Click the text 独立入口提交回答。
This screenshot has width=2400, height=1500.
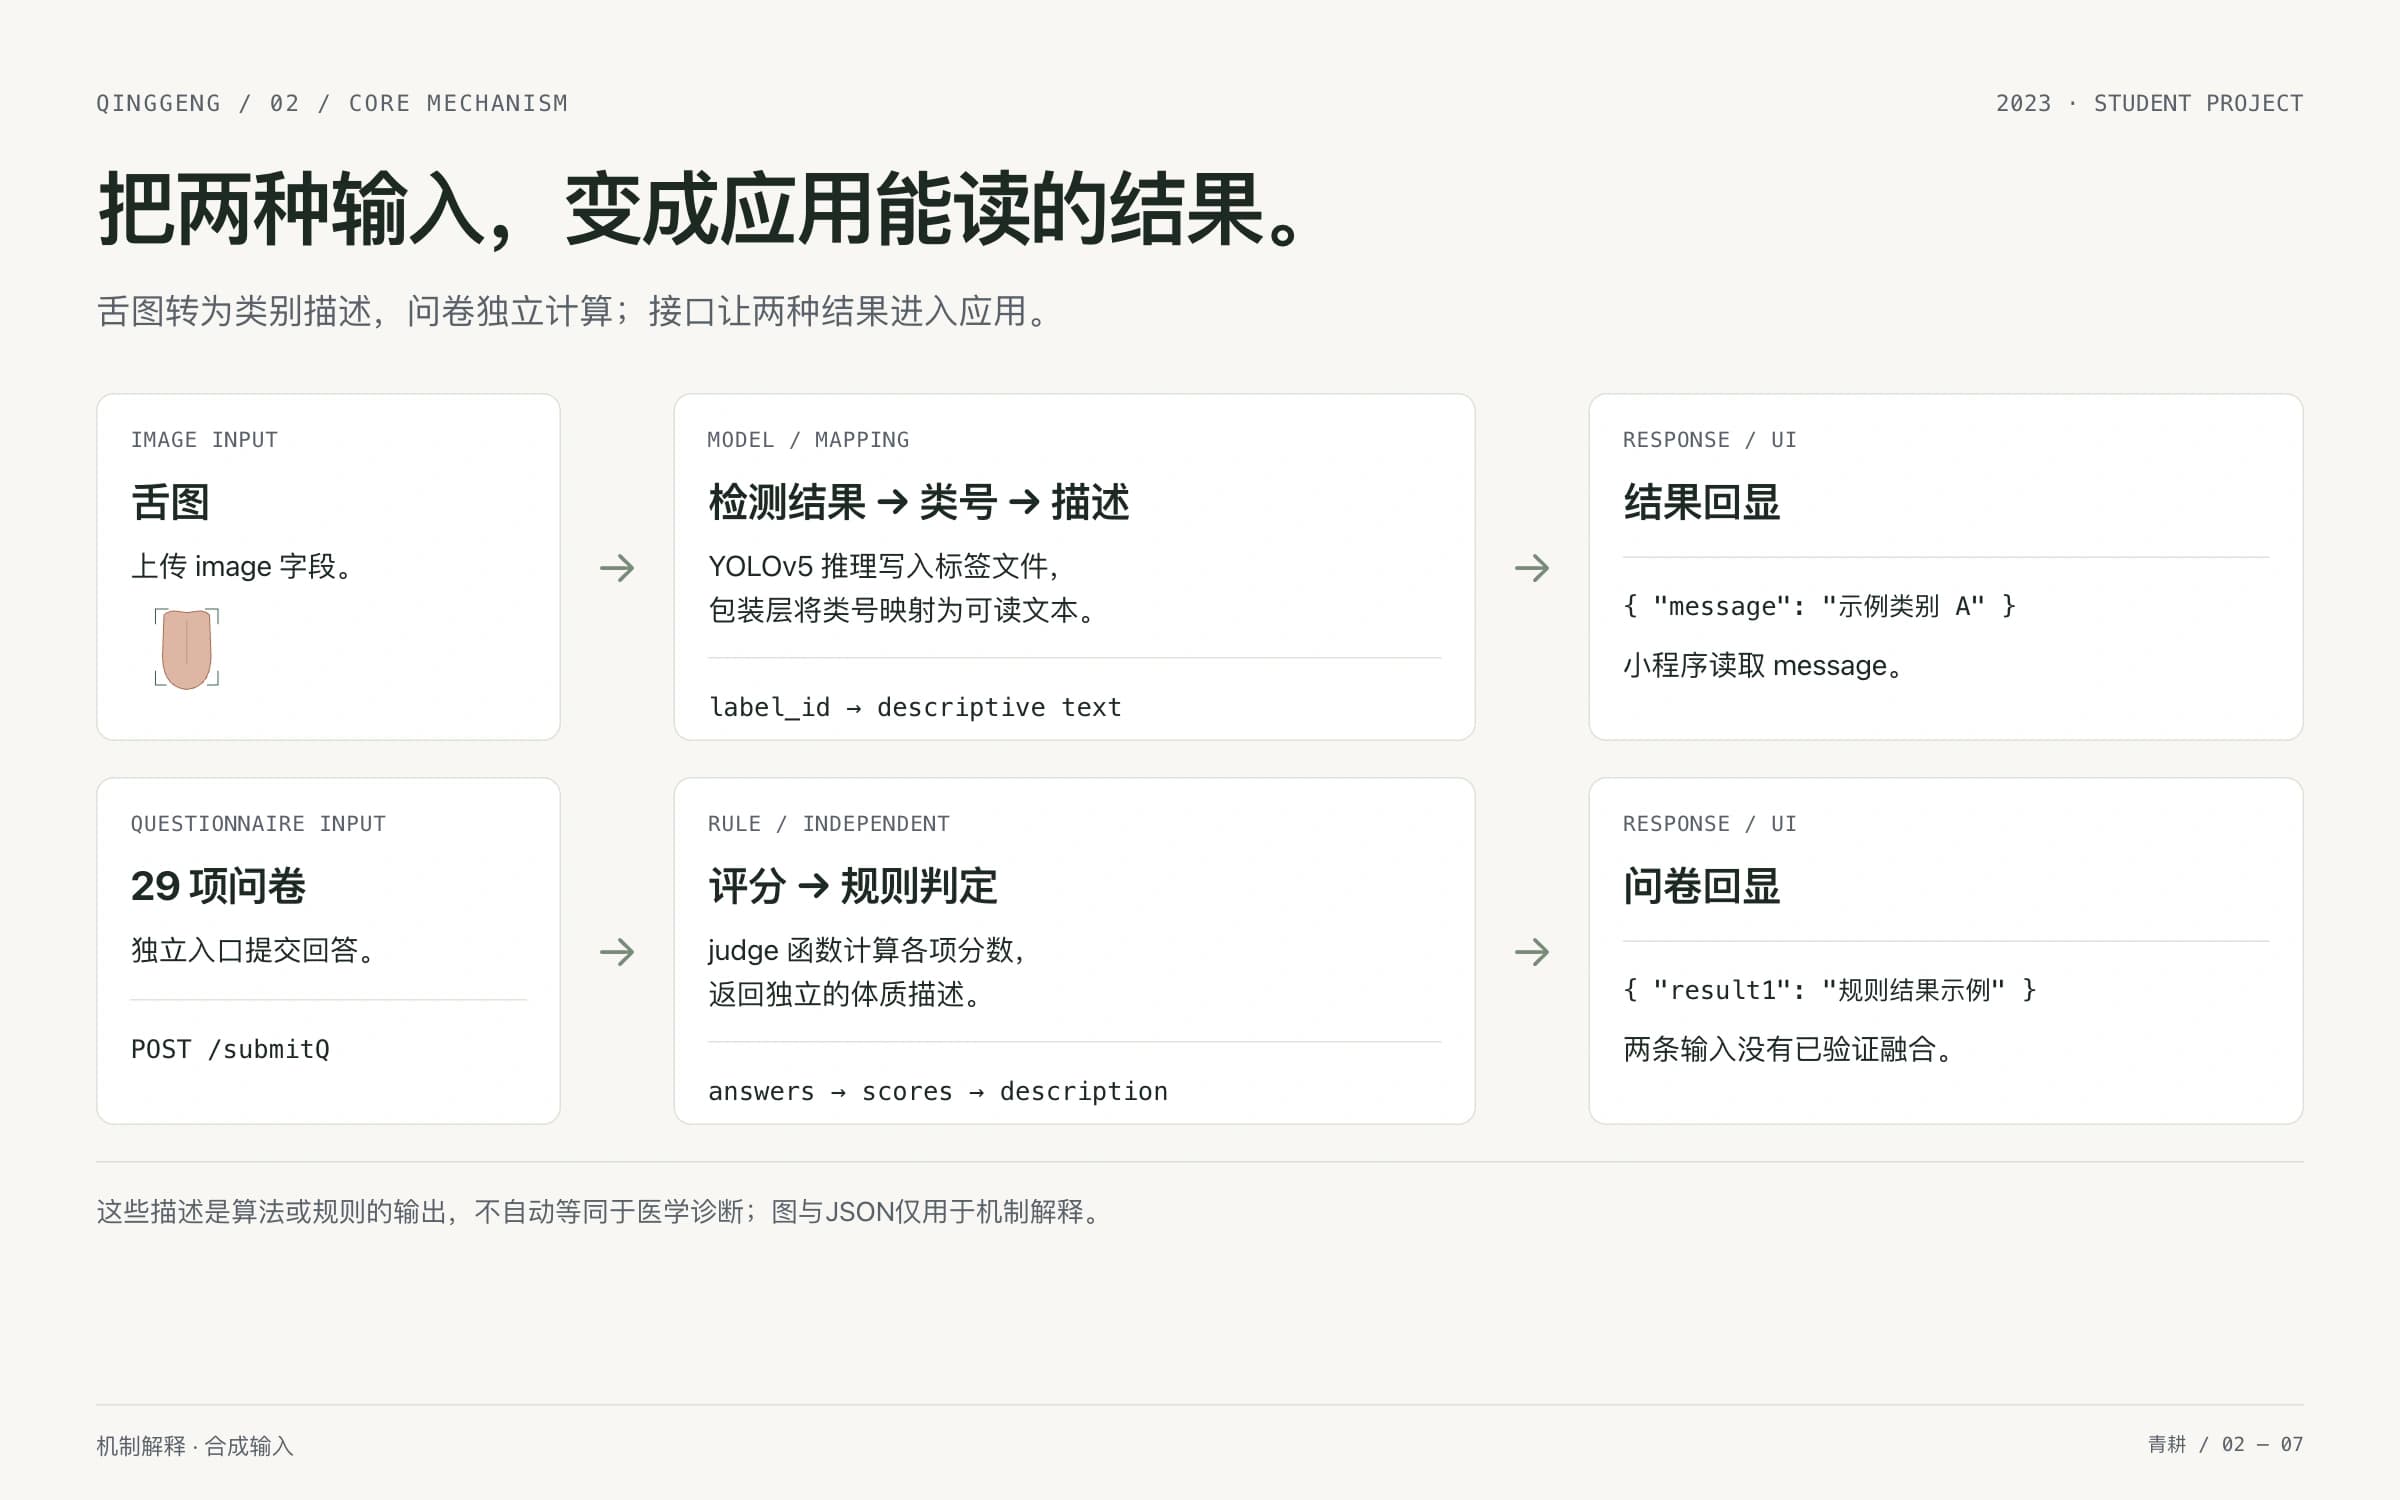click(252, 950)
